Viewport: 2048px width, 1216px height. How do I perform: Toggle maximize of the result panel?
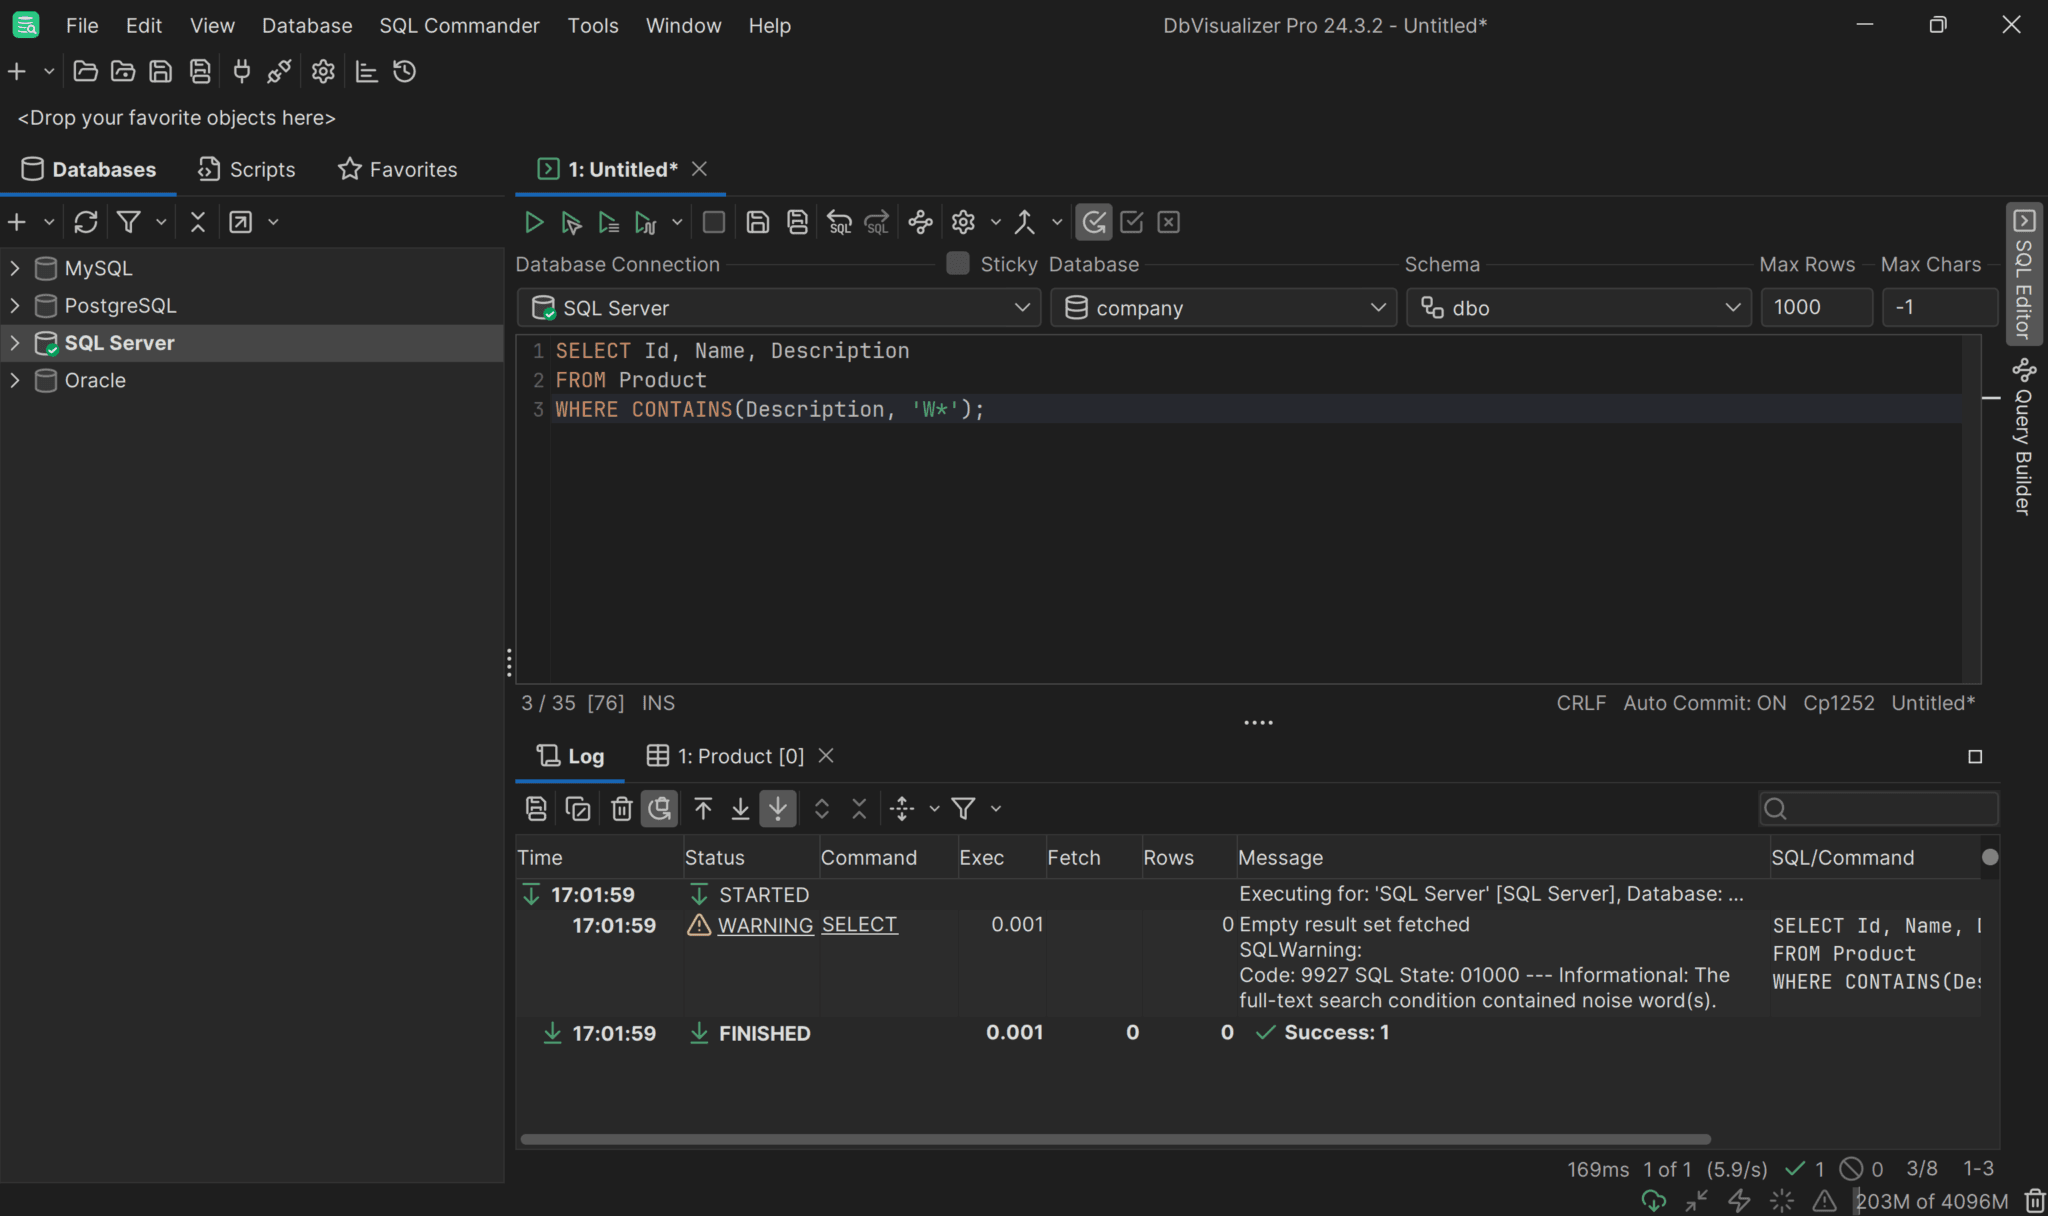pos(1975,757)
